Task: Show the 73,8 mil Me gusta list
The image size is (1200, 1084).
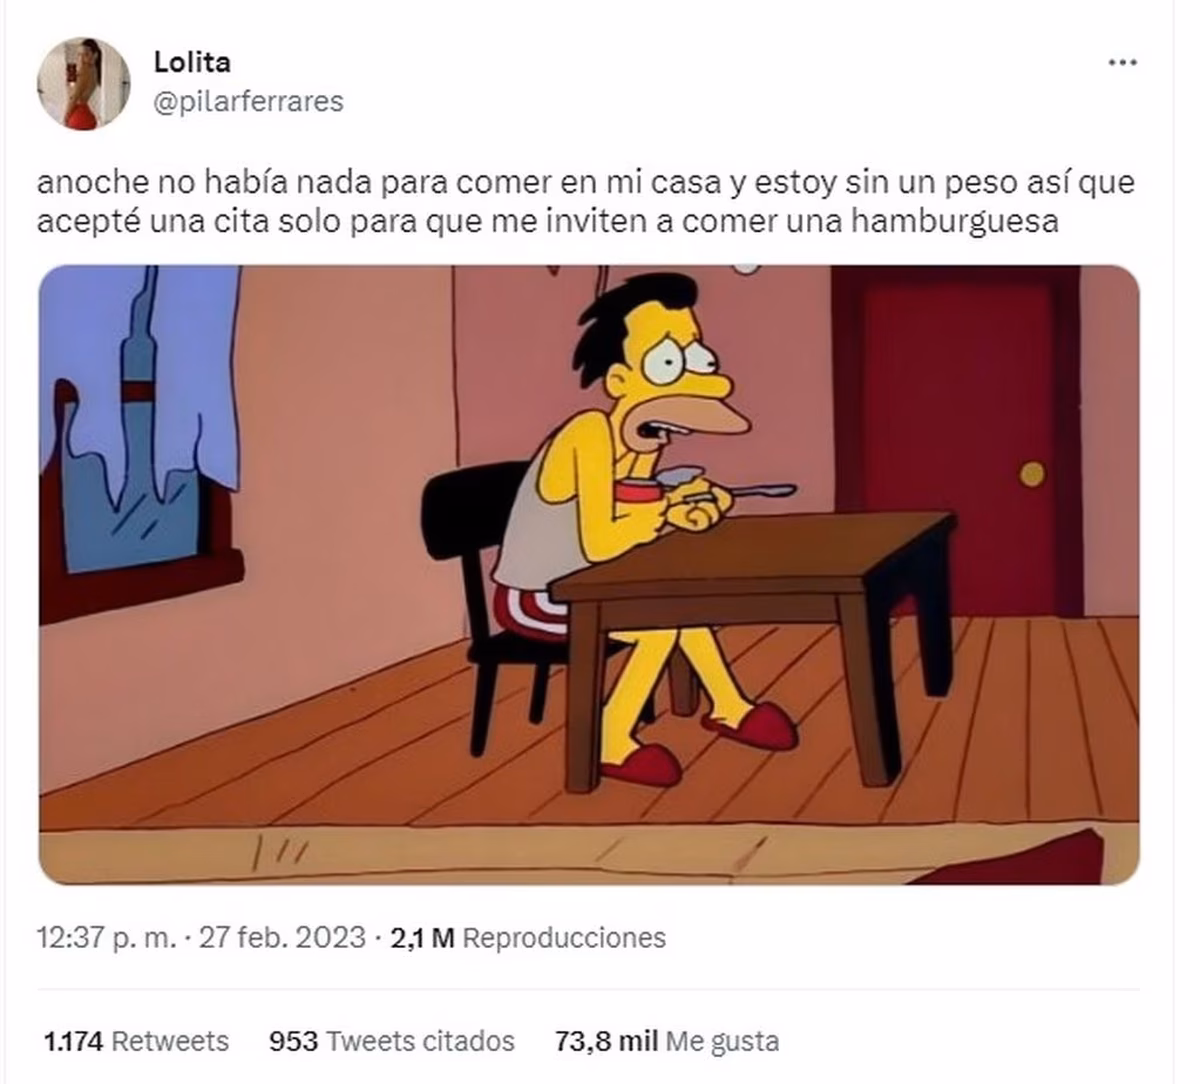Action: 667,1041
